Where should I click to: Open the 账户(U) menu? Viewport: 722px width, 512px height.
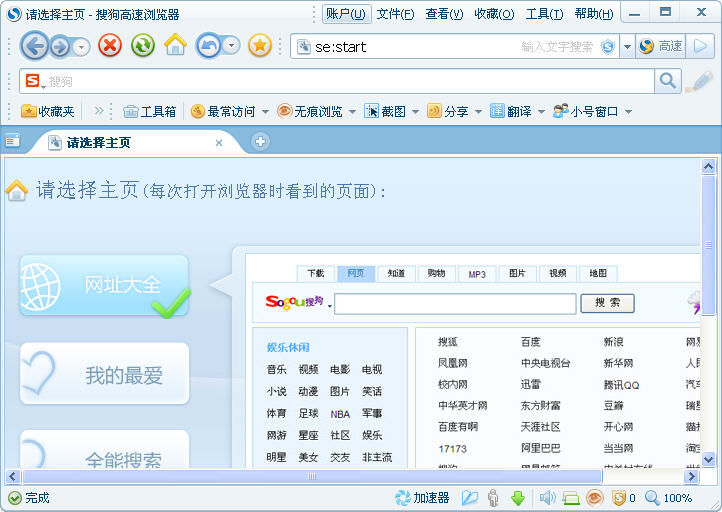coord(345,14)
